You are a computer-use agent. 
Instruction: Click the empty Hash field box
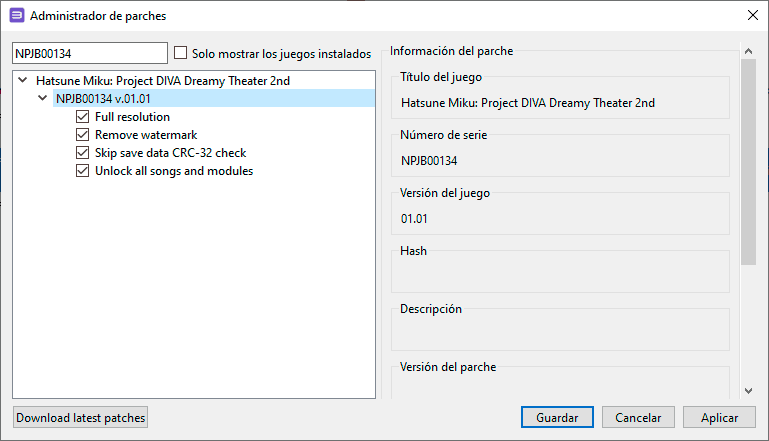pos(560,272)
